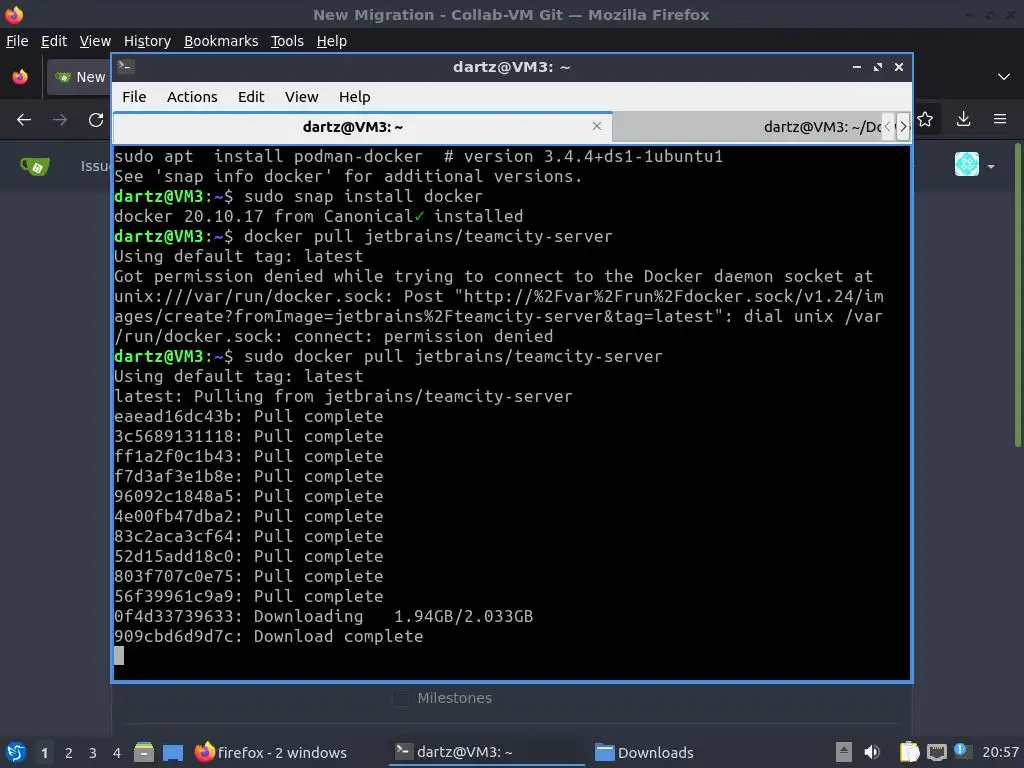The height and width of the screenshot is (768, 1024).
Task: Open the update notifier tray icon
Action: [x=961, y=750]
